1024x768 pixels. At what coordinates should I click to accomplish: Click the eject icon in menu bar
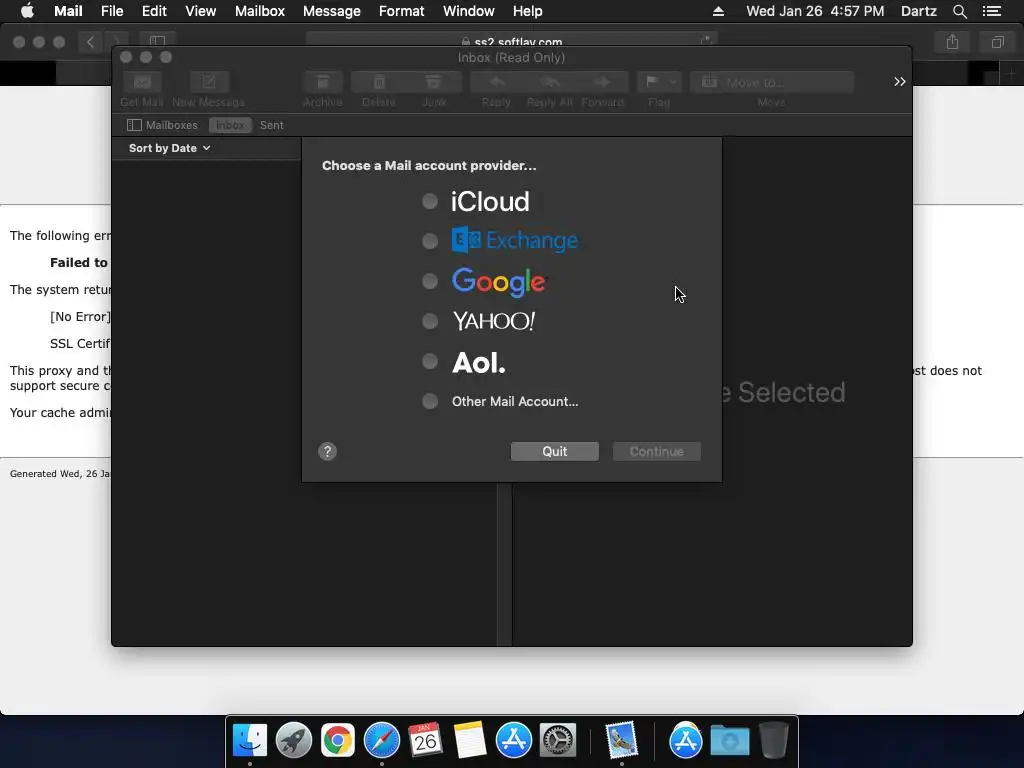click(x=718, y=11)
